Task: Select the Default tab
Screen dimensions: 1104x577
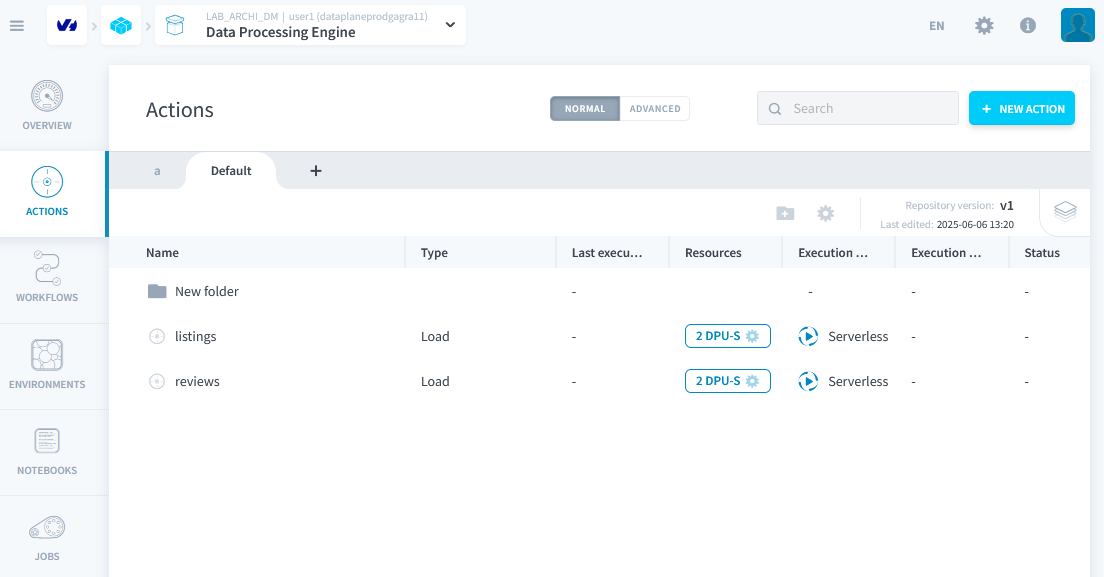Action: point(230,170)
